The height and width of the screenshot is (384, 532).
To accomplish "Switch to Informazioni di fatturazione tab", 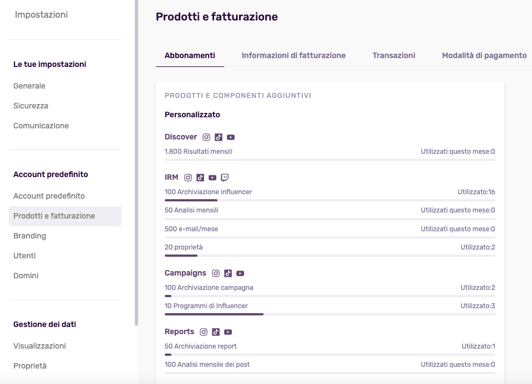I will pos(293,55).
